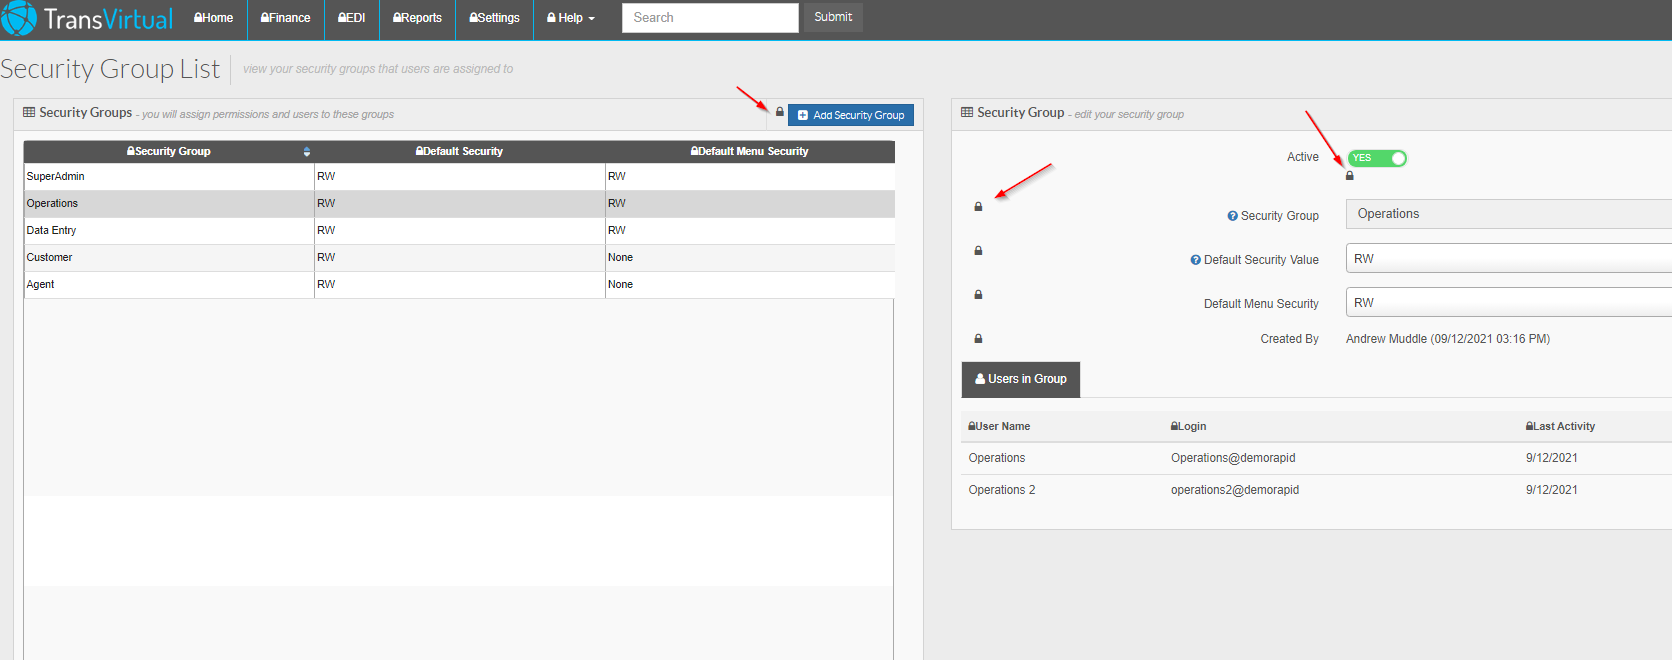The width and height of the screenshot is (1672, 660).
Task: Sort by the Default Menu Security column header
Action: [750, 152]
